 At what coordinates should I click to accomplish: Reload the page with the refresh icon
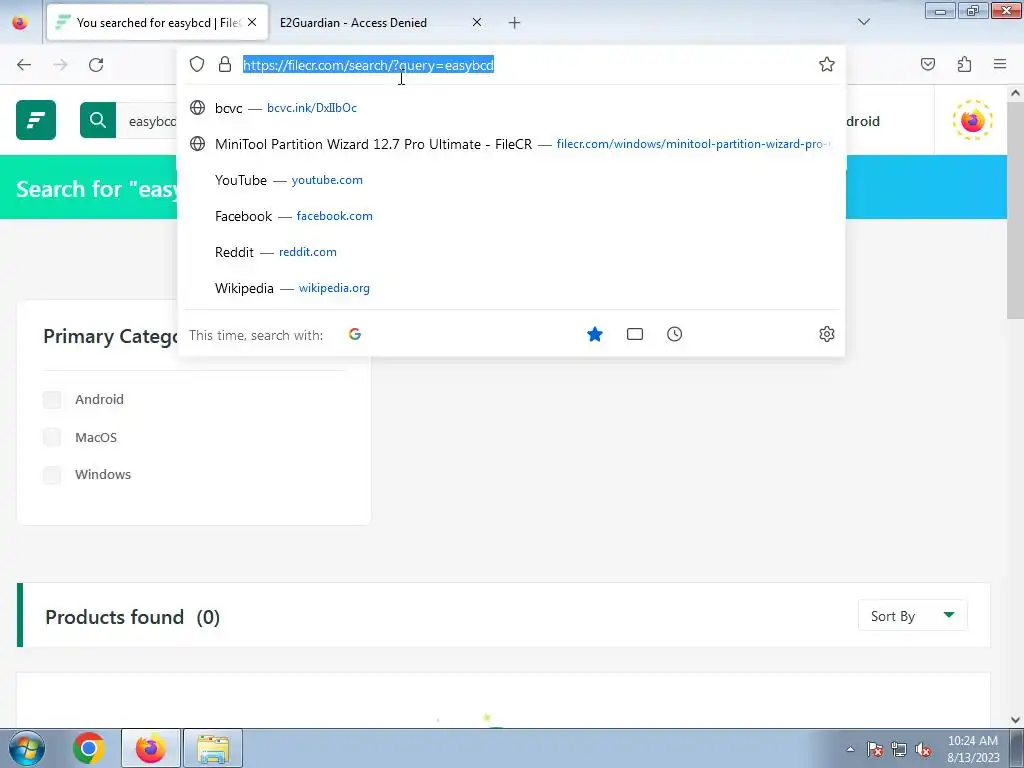pyautogui.click(x=96, y=65)
